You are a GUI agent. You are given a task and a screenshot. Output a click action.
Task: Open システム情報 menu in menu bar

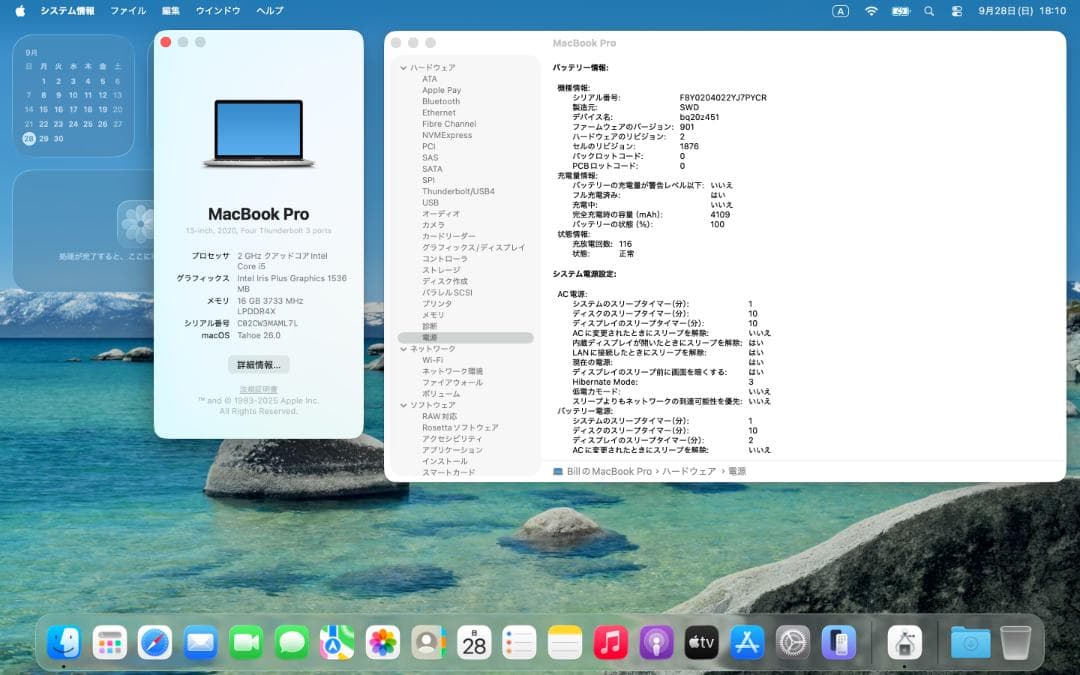point(68,11)
